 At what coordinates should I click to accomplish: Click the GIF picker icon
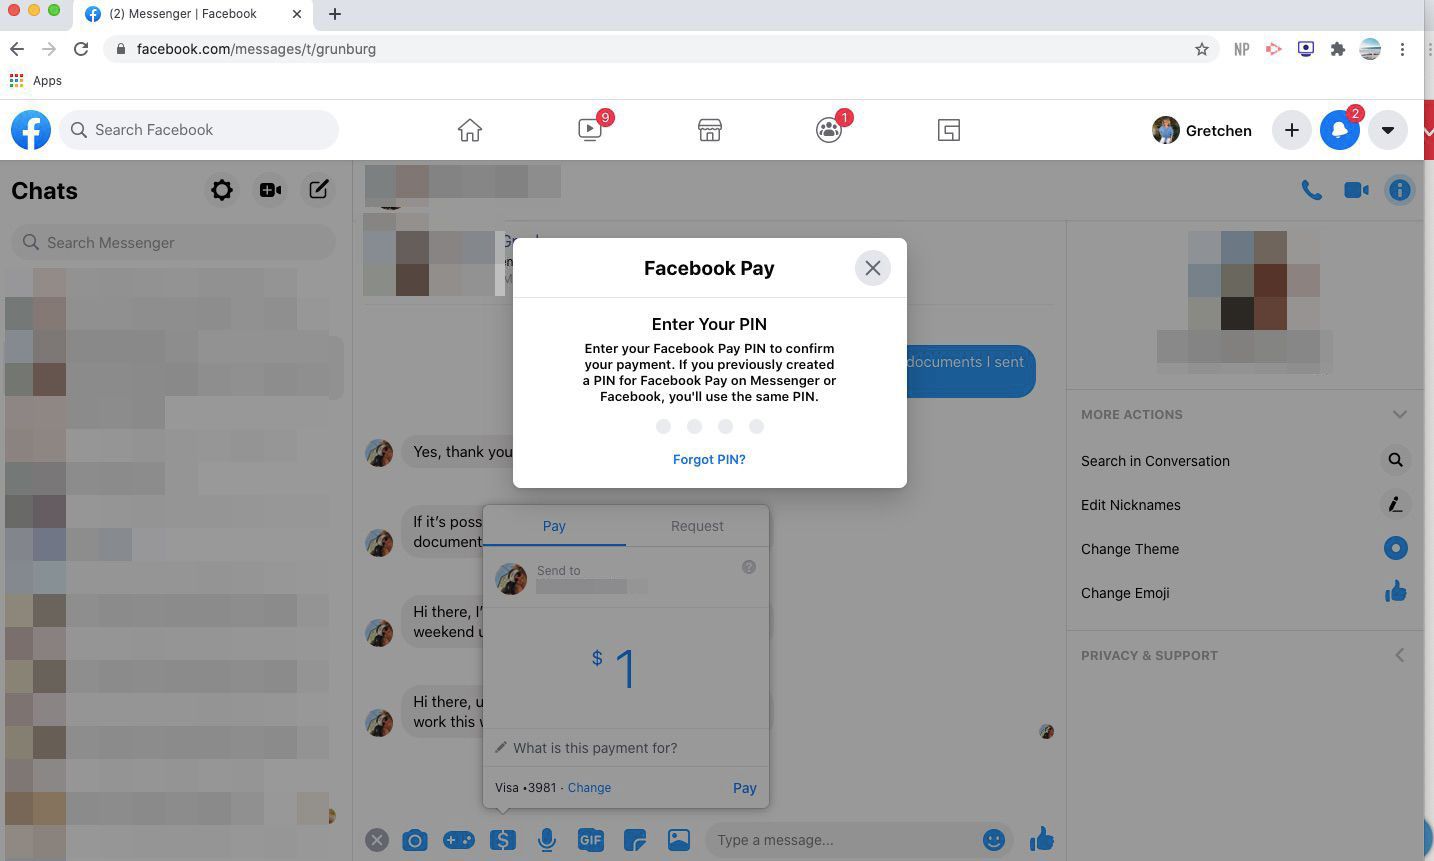(x=590, y=840)
